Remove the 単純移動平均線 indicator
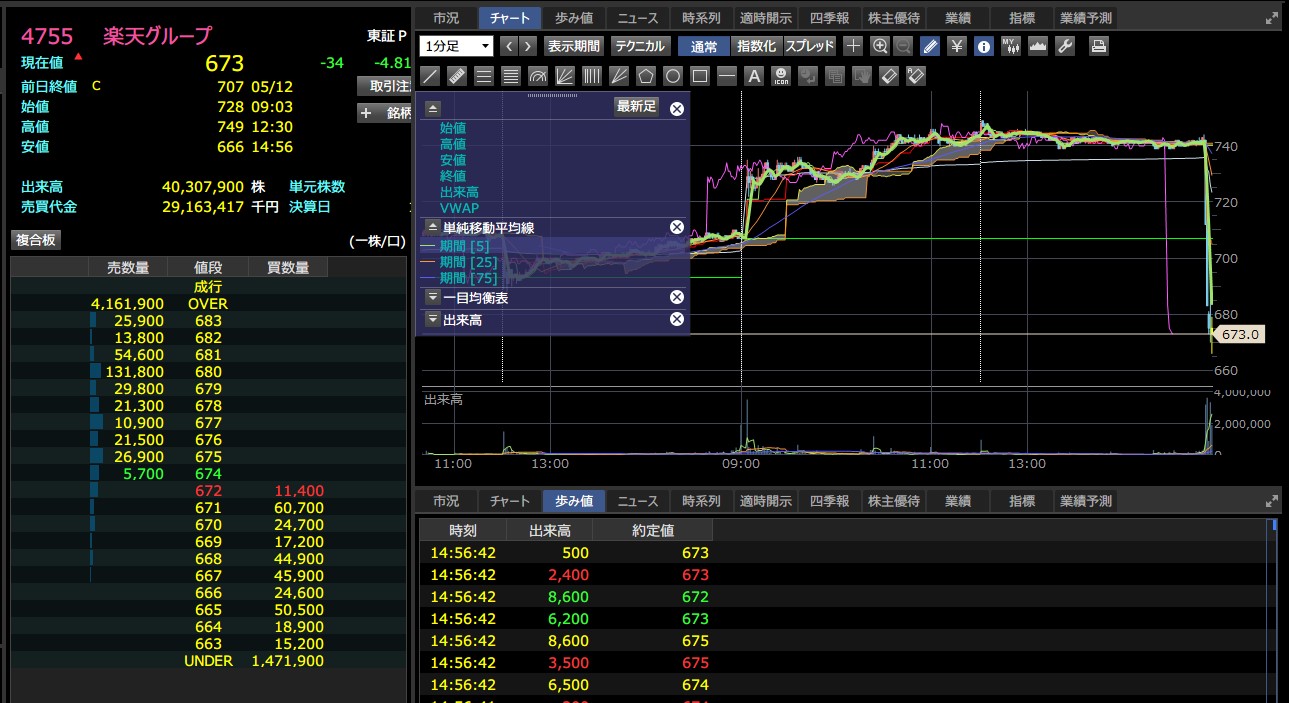 click(x=677, y=228)
